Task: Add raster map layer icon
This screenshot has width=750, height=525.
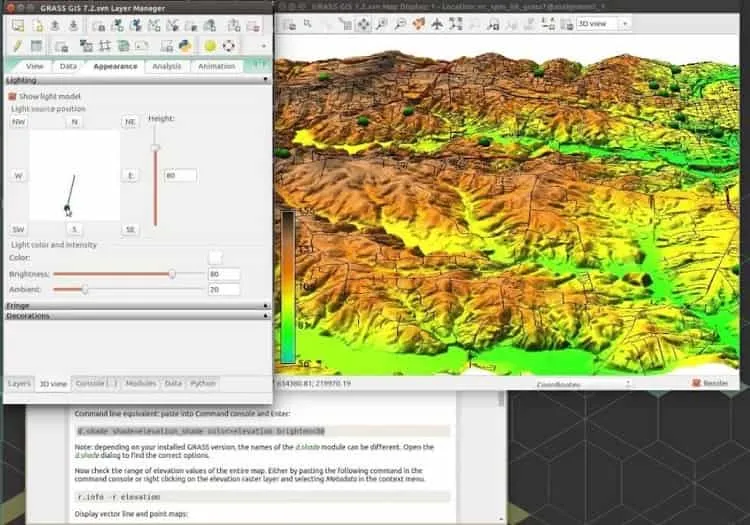Action: 117,25
